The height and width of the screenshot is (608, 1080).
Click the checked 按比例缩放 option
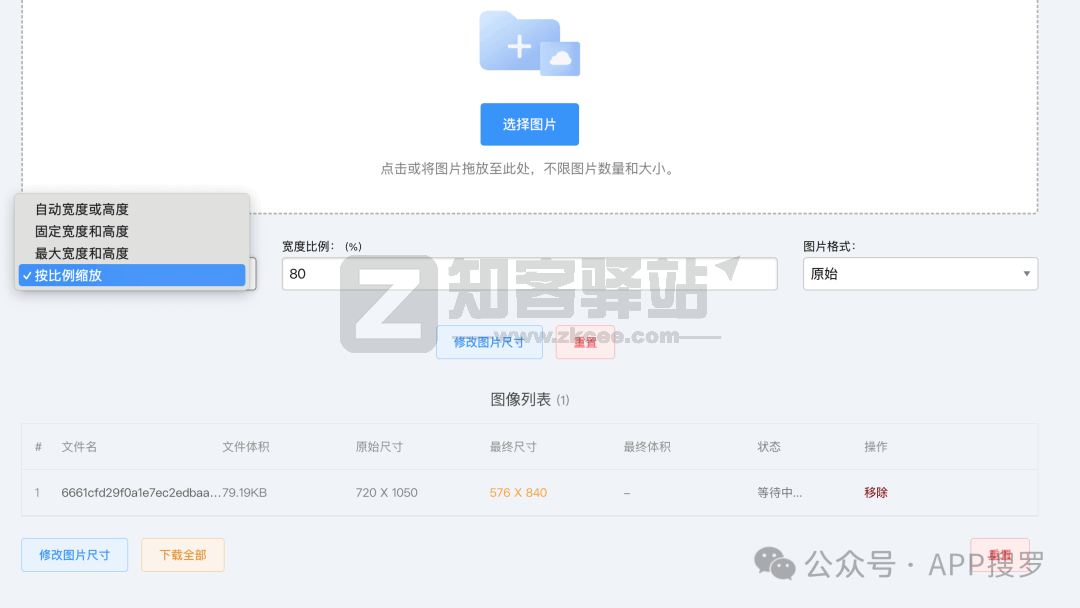[80, 275]
